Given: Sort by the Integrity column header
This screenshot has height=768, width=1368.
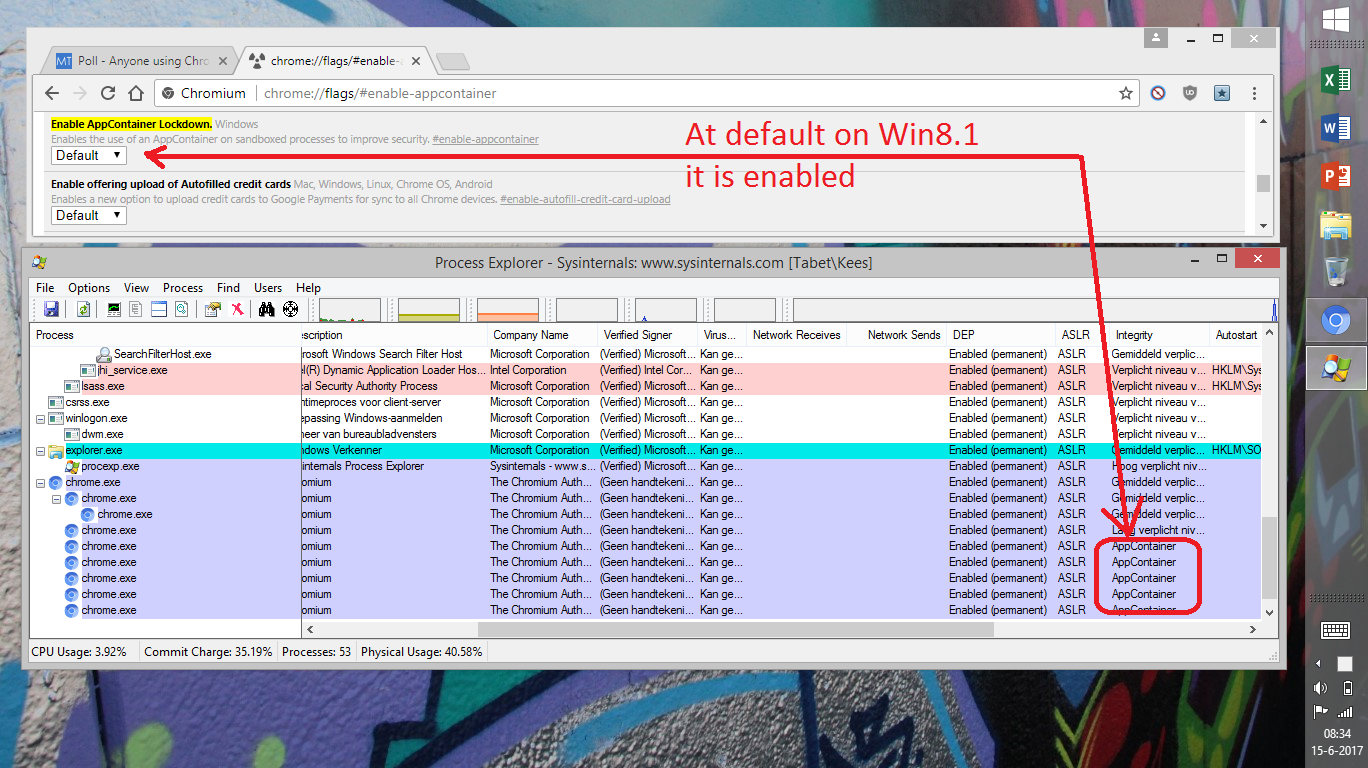Looking at the screenshot, I should [x=1158, y=335].
